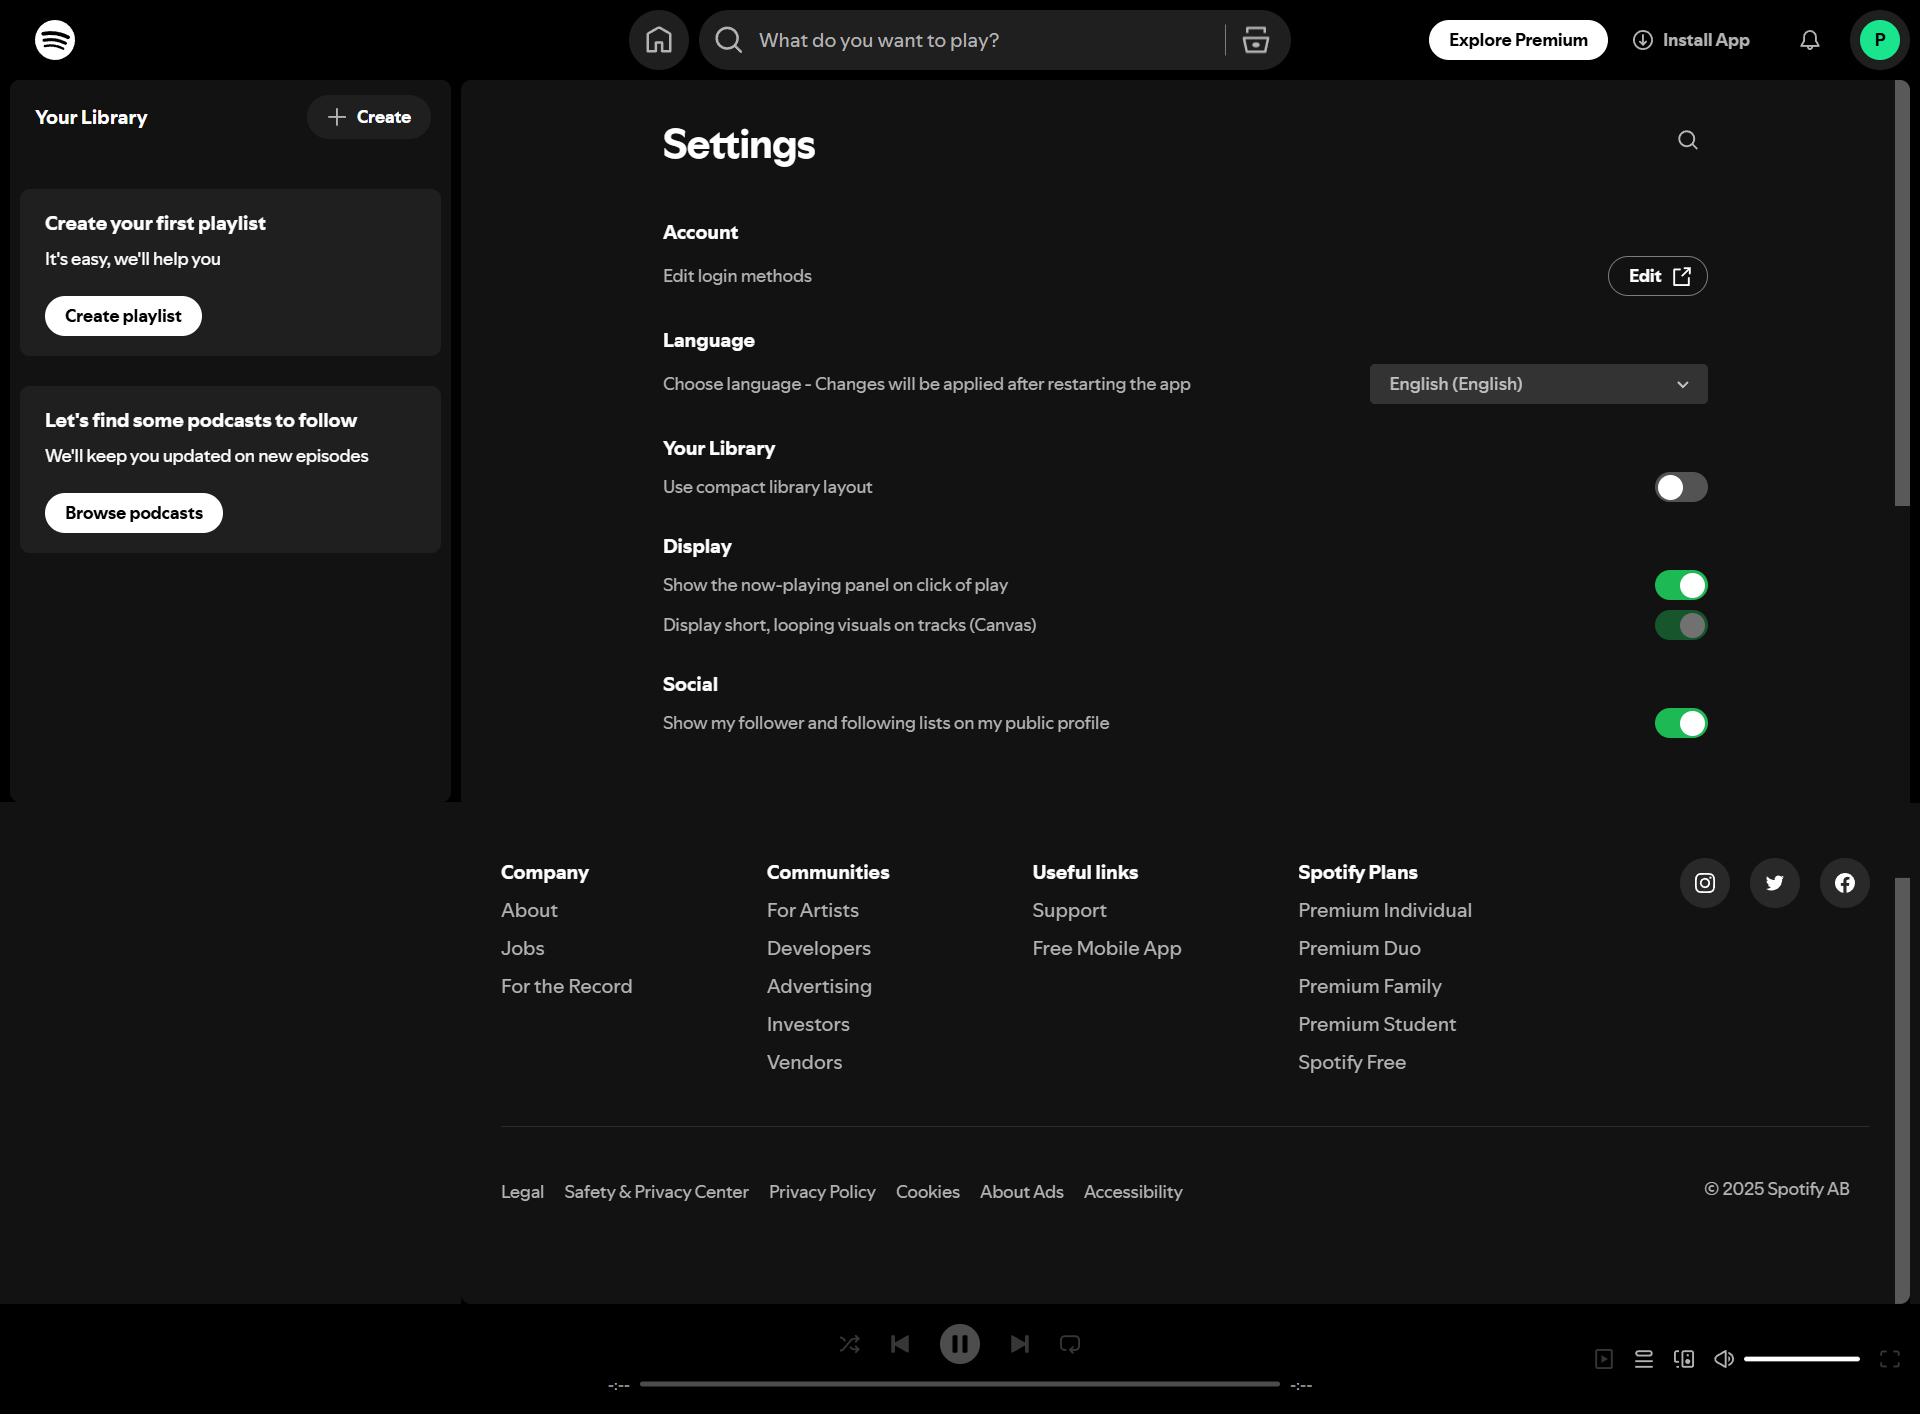Open Privacy Policy link
Image resolution: width=1920 pixels, height=1414 pixels.
click(x=822, y=1192)
